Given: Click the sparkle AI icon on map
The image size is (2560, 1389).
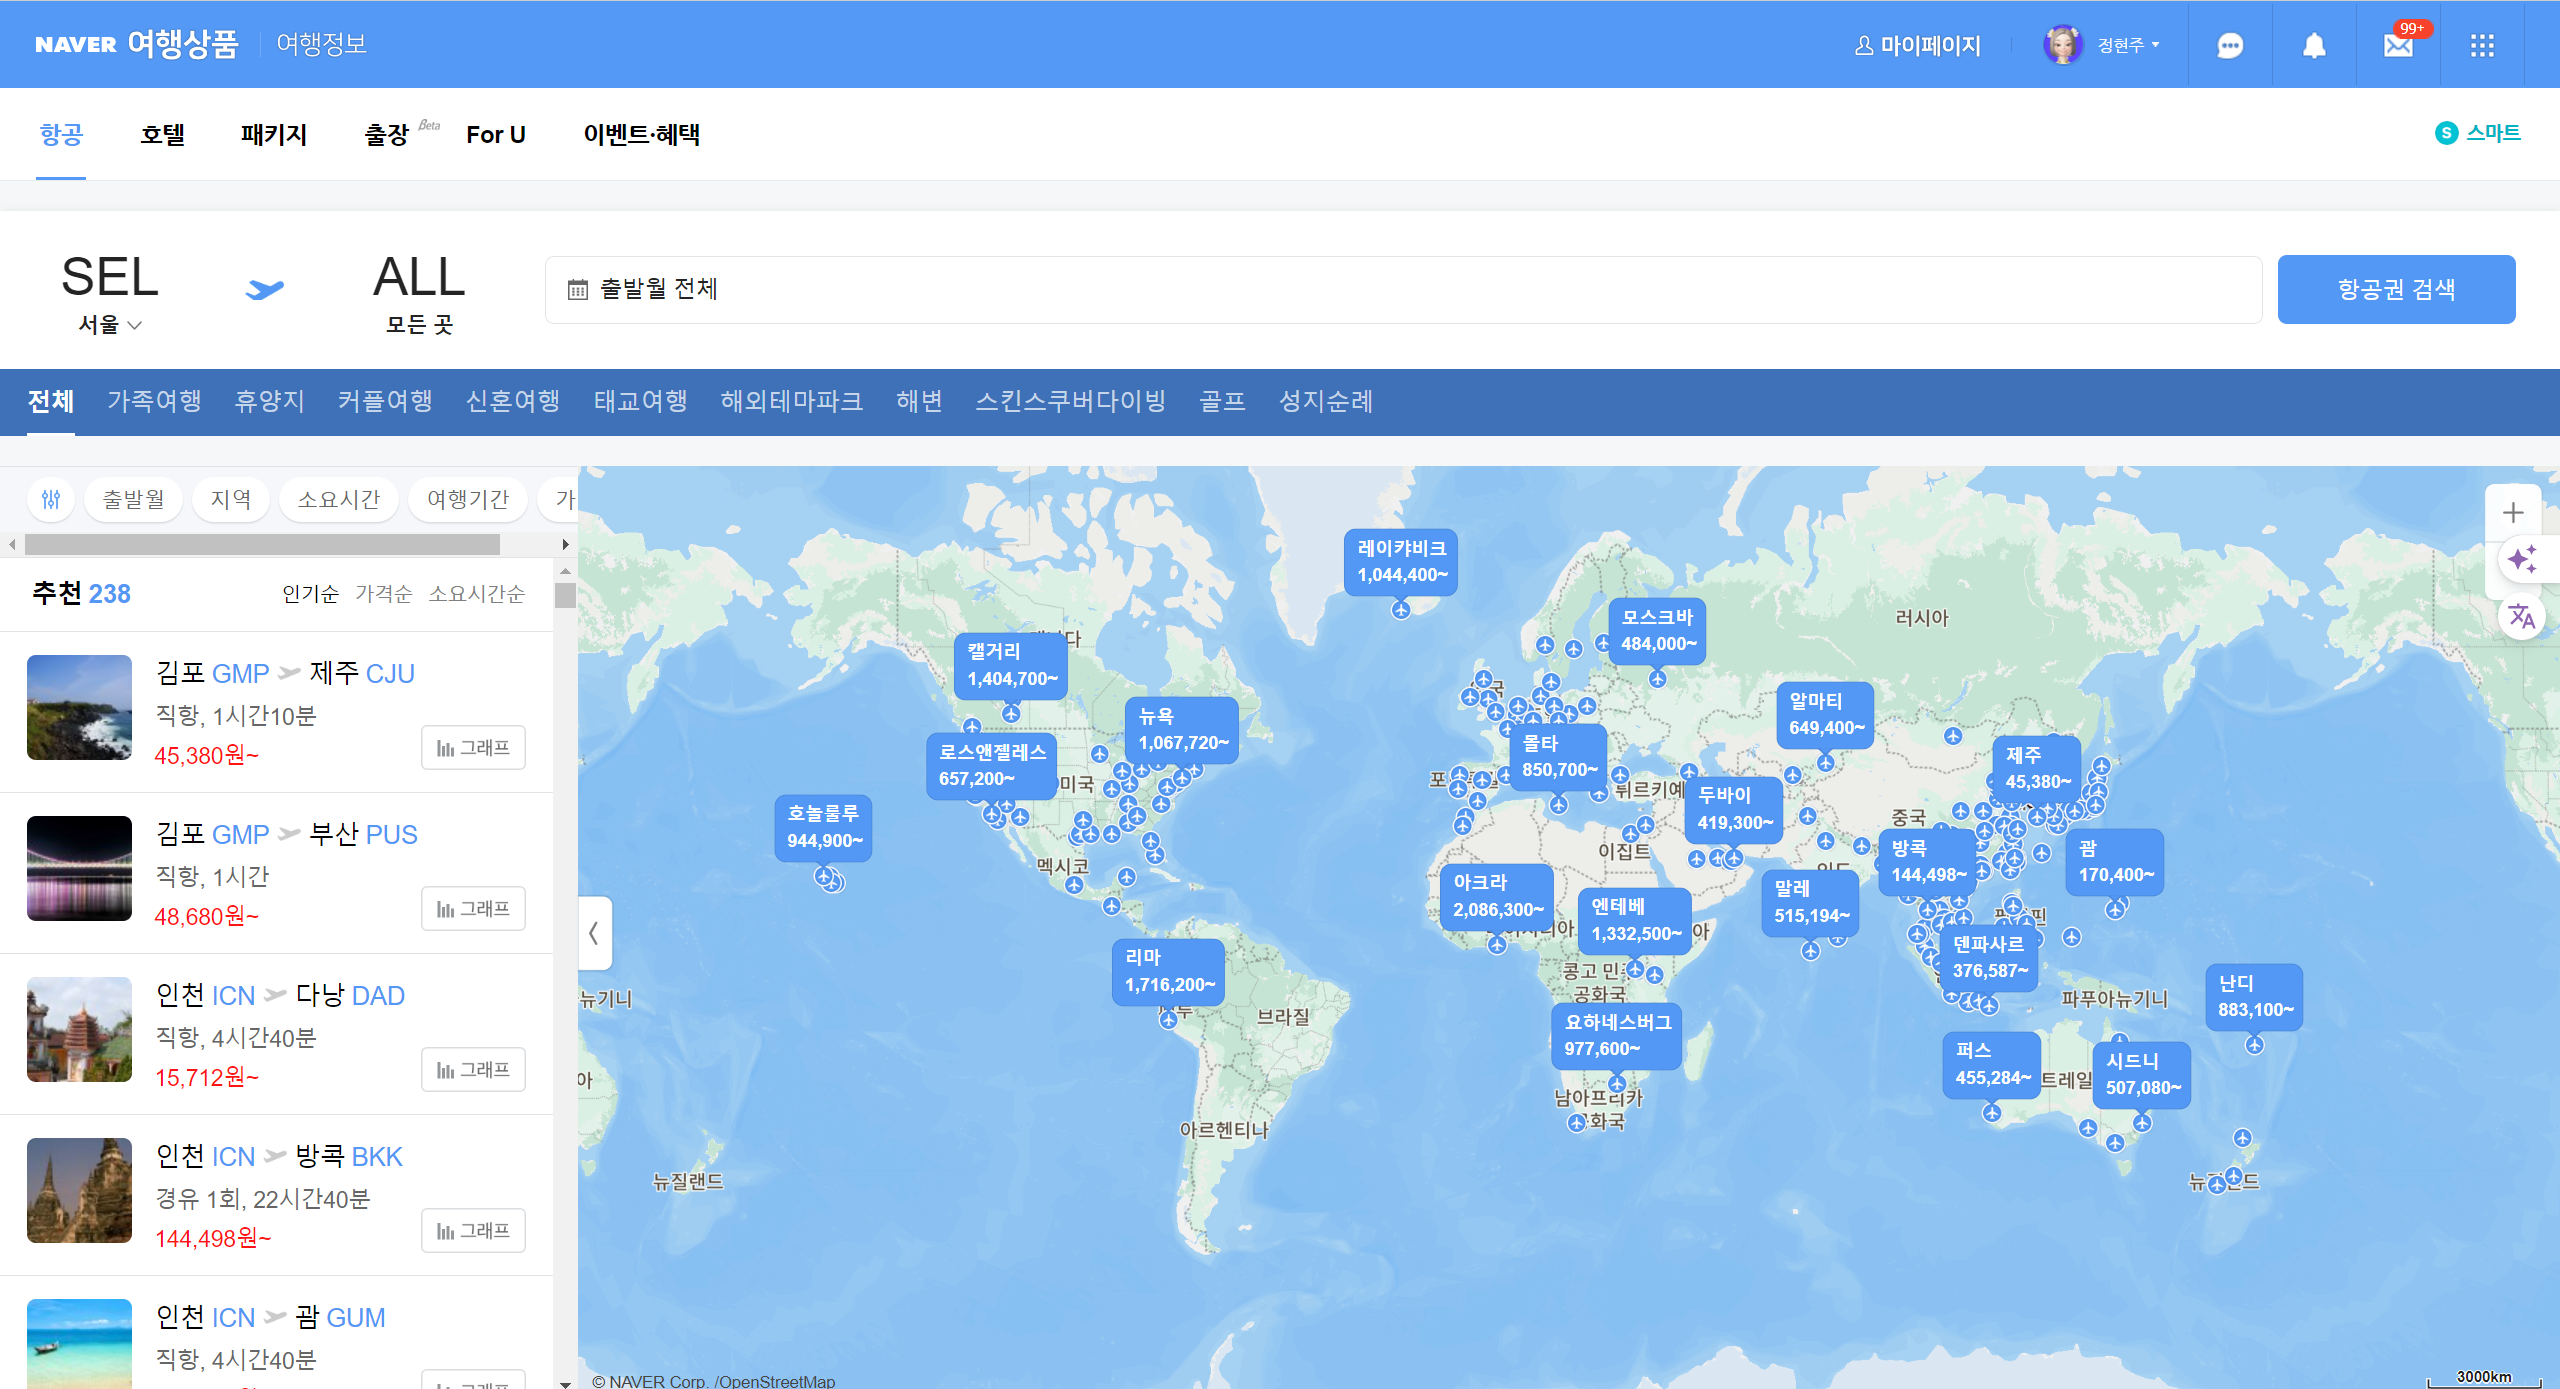Looking at the screenshot, I should [2522, 559].
